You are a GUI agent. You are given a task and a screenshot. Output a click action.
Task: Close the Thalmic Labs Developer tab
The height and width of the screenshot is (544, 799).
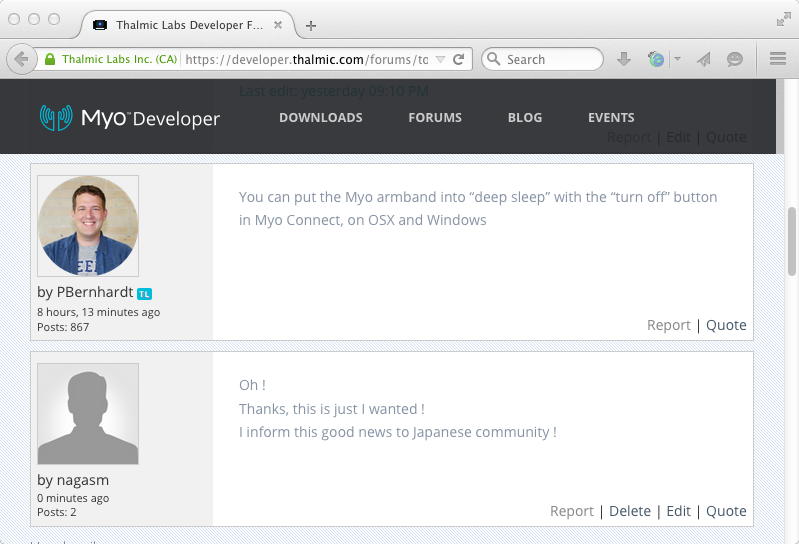[278, 25]
